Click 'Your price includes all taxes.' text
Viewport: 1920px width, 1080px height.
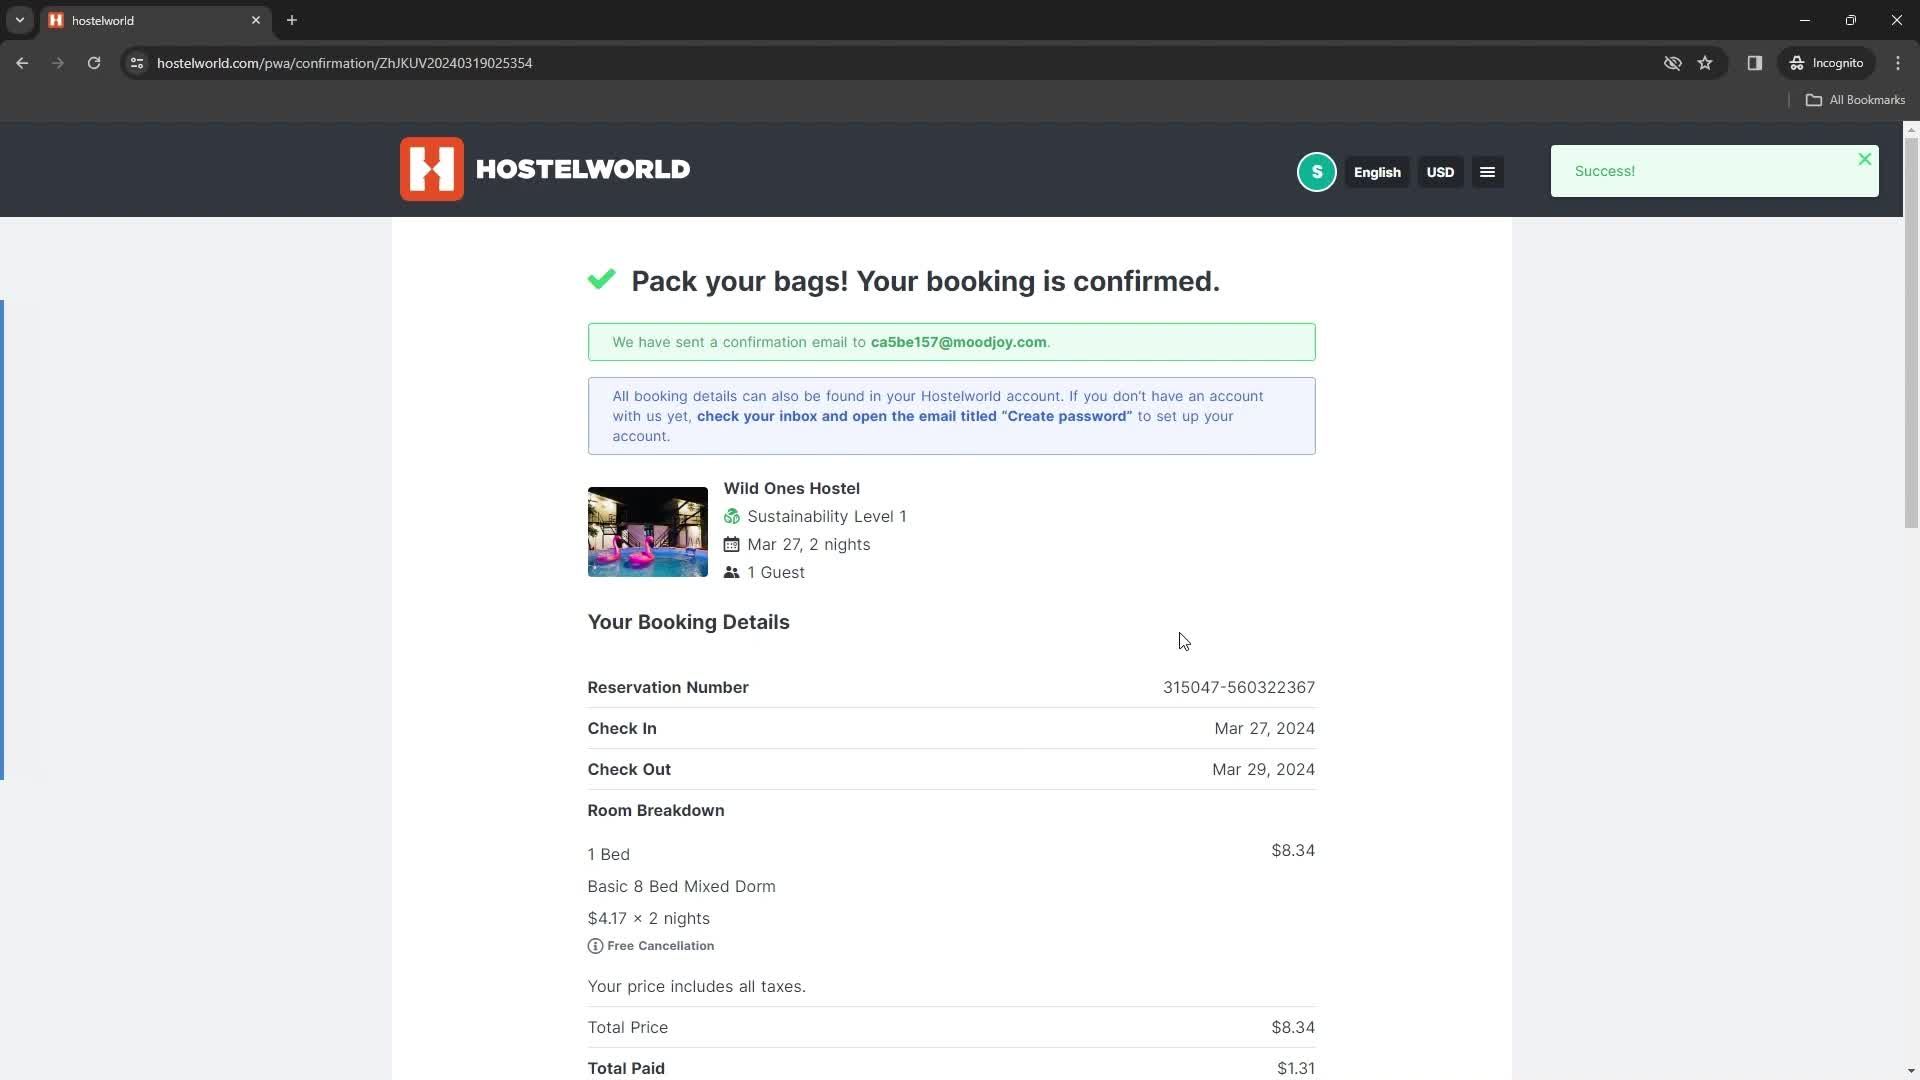click(x=697, y=987)
